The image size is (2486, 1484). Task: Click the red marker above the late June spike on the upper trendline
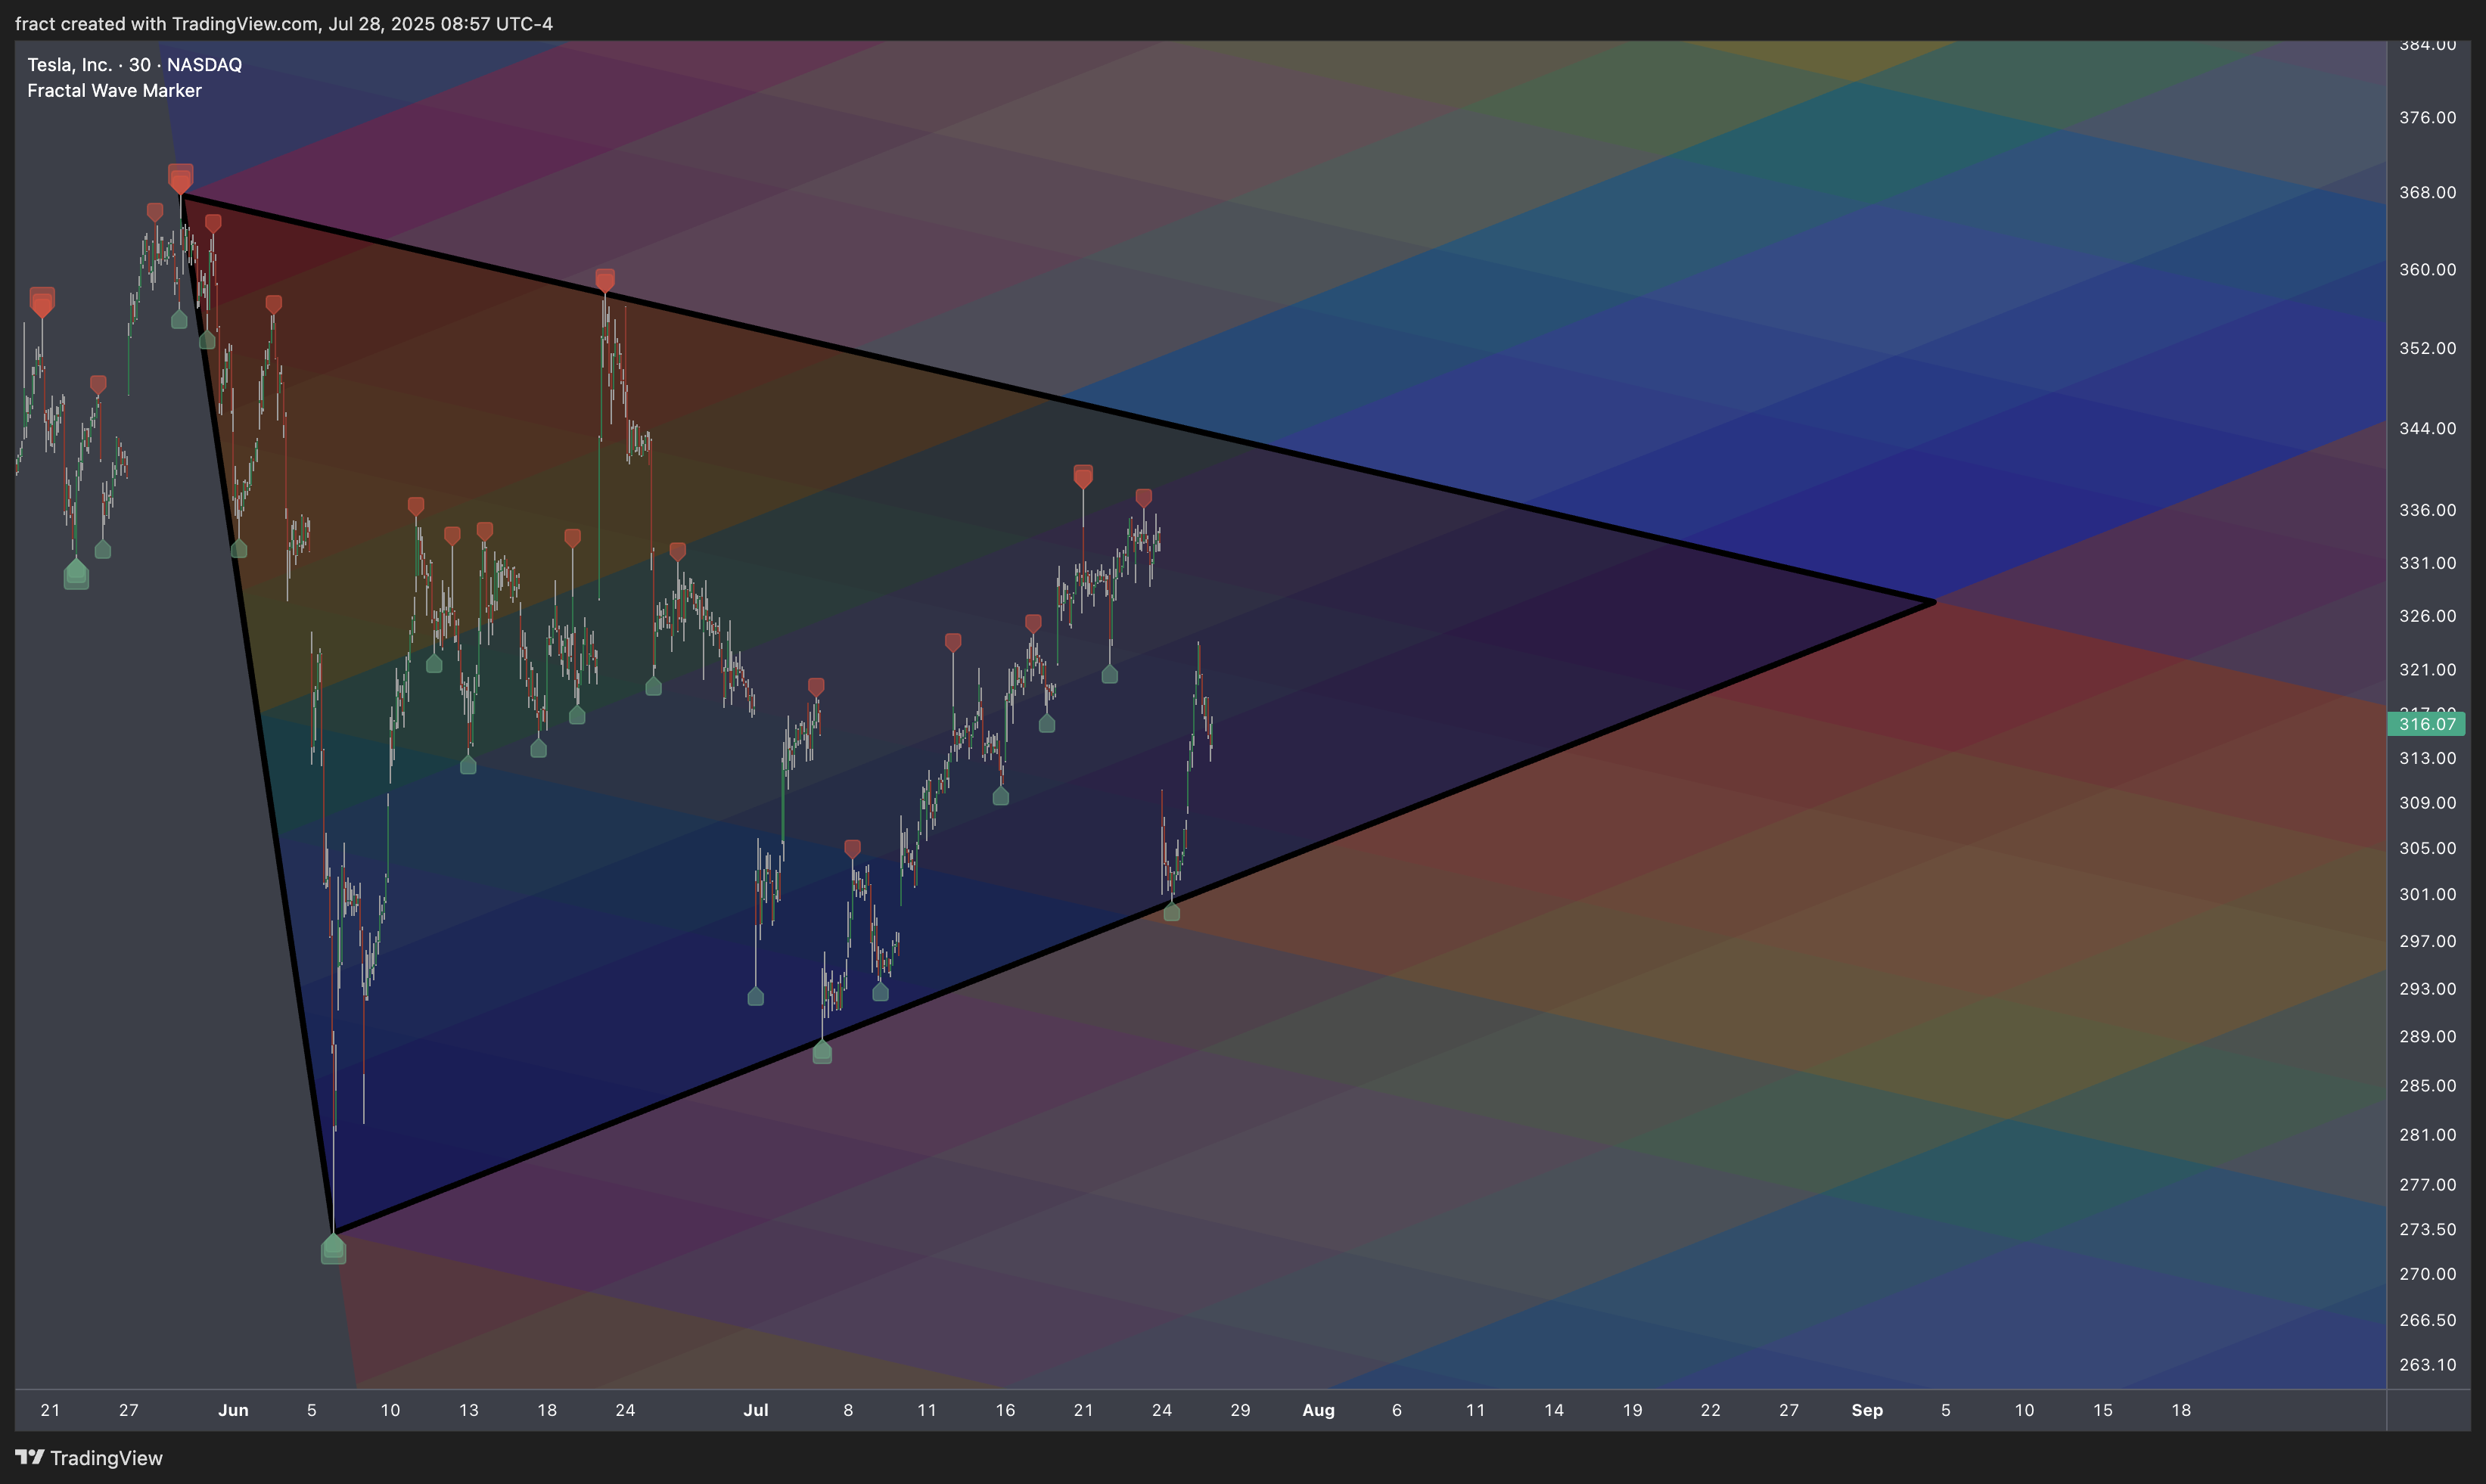(605, 280)
